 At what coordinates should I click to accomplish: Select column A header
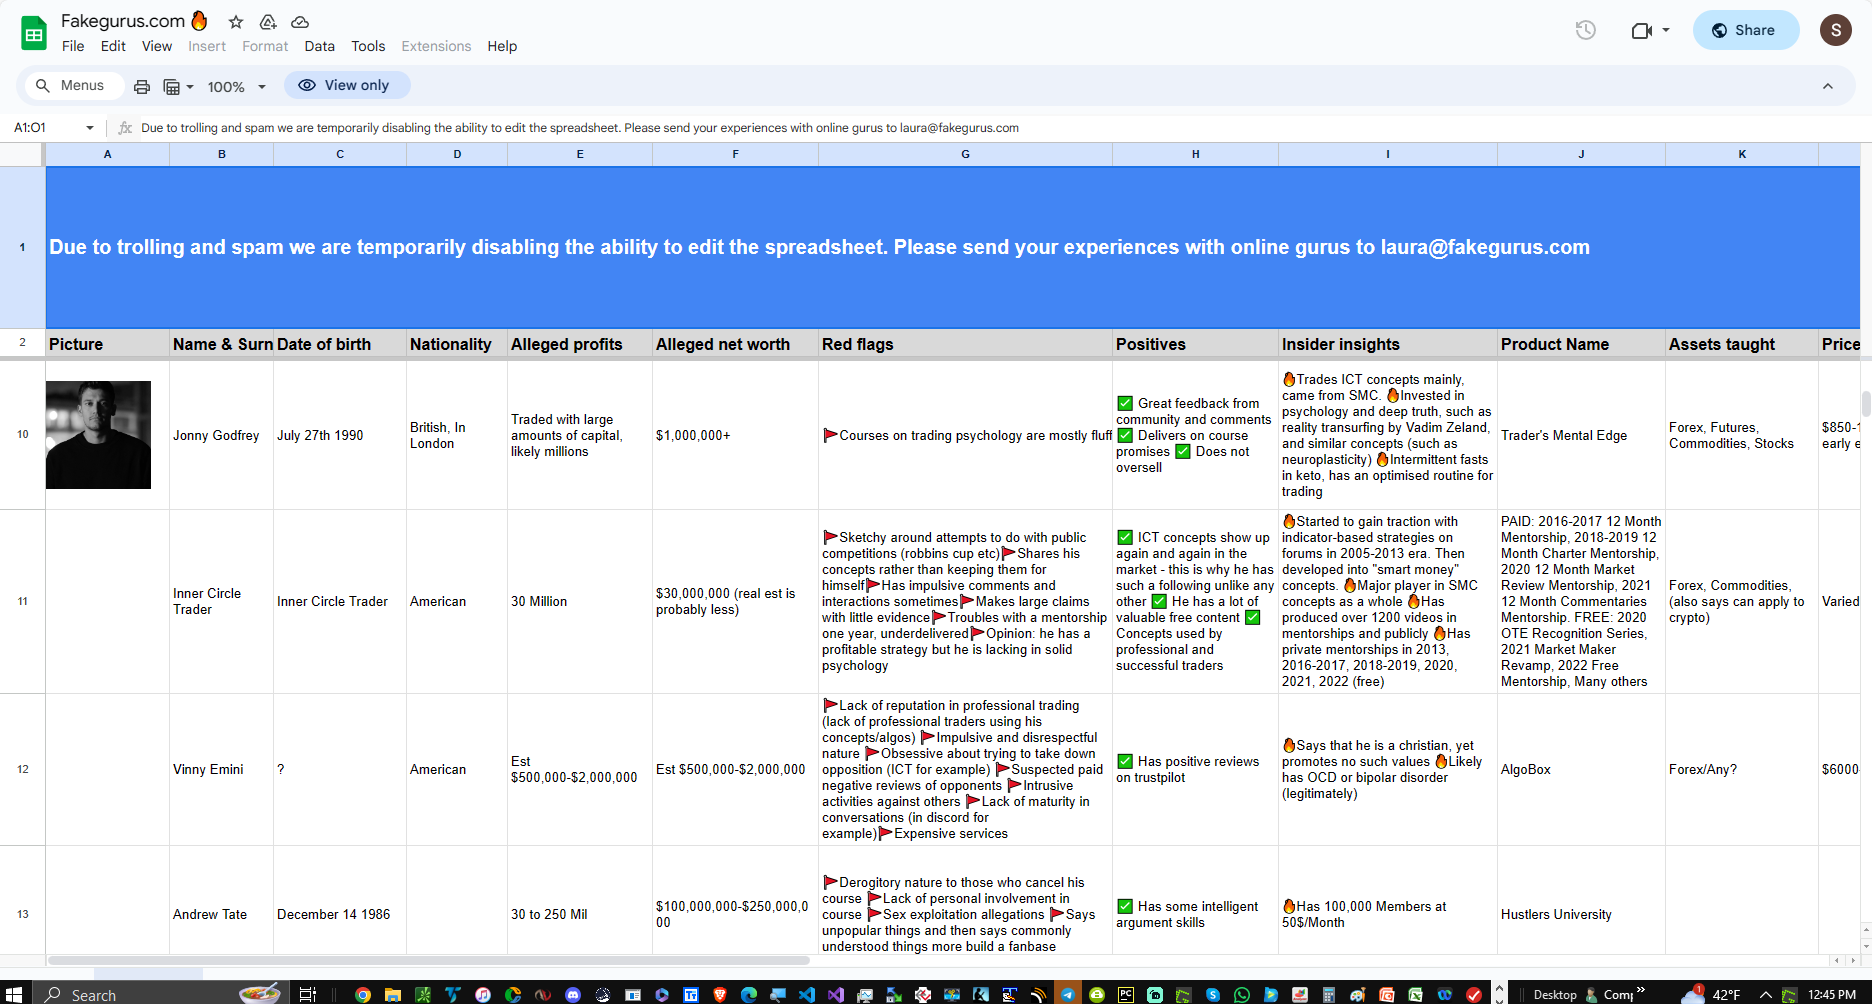pos(108,154)
